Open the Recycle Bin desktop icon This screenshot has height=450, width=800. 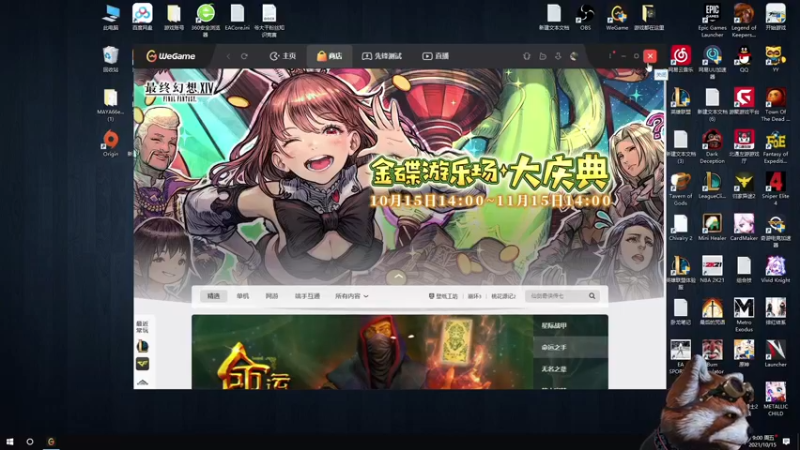(x=111, y=59)
